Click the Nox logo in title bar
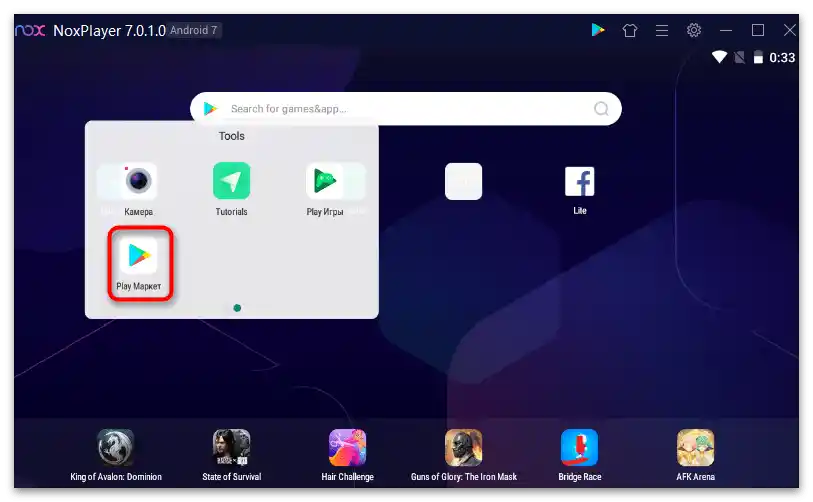Screen dimensions: 813x502 point(30,30)
